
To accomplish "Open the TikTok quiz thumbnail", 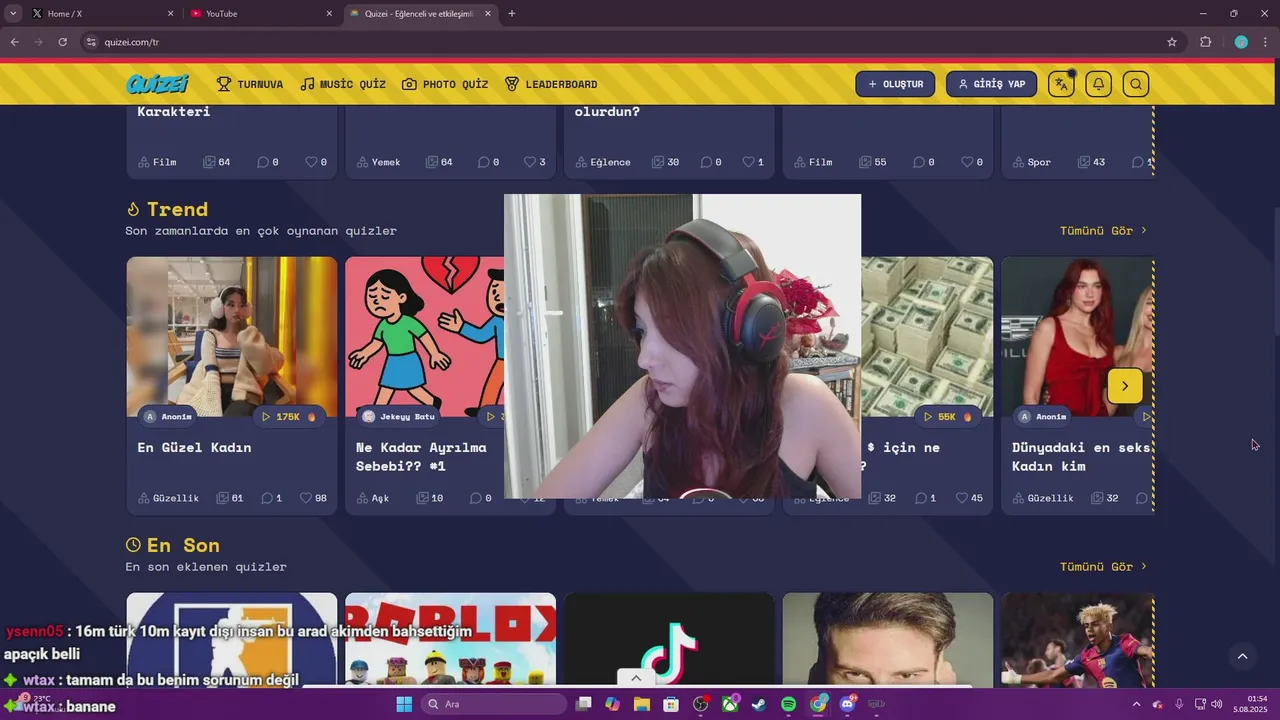I will [x=669, y=640].
